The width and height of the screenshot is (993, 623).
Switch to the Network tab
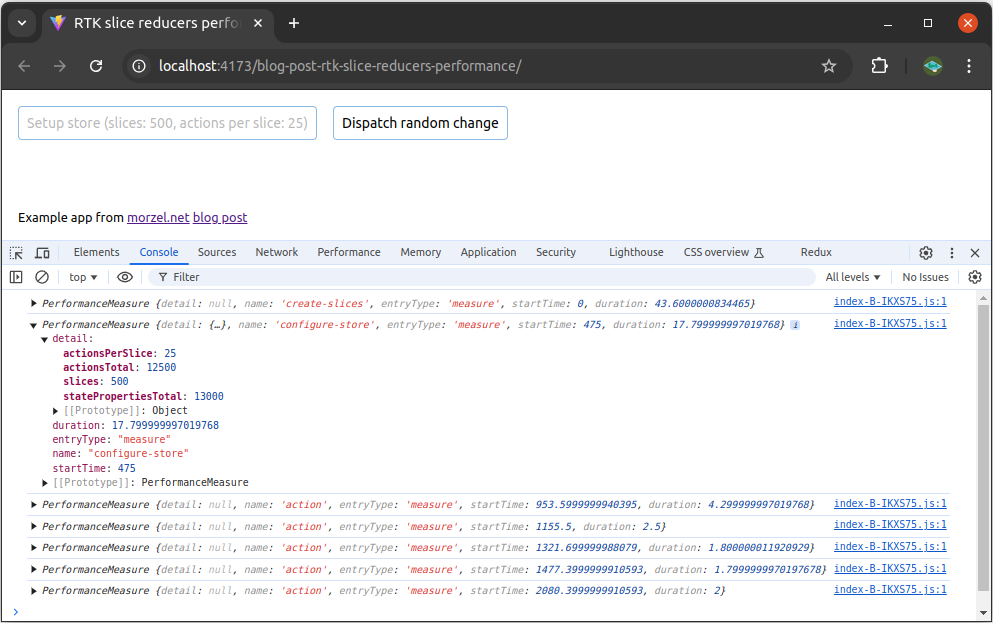click(276, 252)
